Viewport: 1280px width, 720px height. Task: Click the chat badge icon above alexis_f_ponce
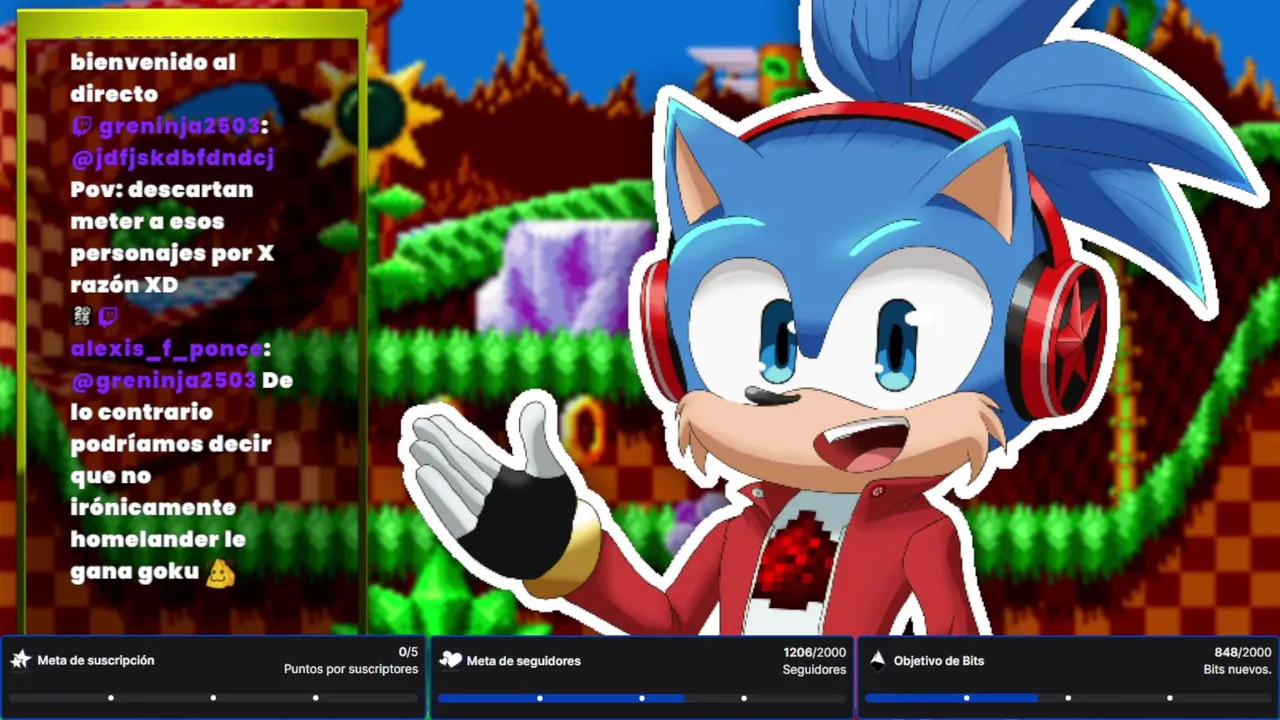[82, 317]
